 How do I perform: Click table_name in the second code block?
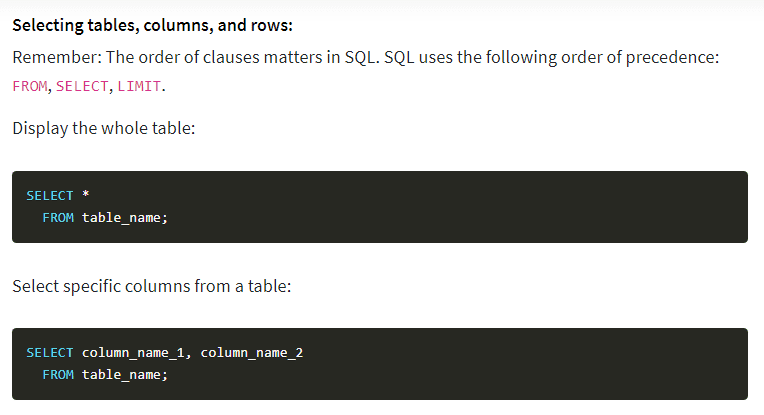coord(121,375)
